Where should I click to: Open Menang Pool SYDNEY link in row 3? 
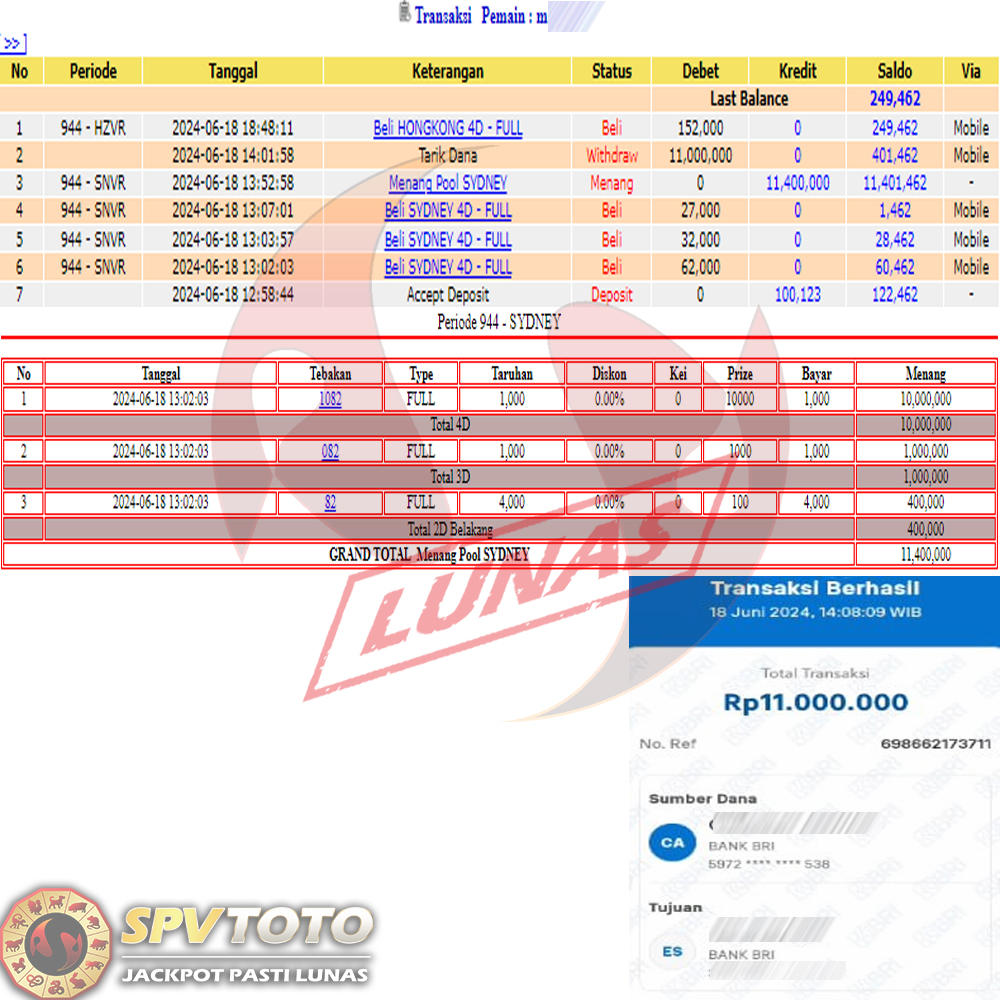click(x=448, y=183)
